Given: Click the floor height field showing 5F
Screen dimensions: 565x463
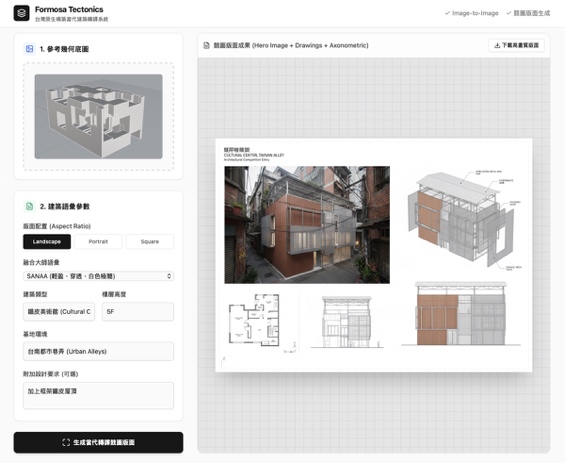Looking at the screenshot, I should tap(138, 312).
